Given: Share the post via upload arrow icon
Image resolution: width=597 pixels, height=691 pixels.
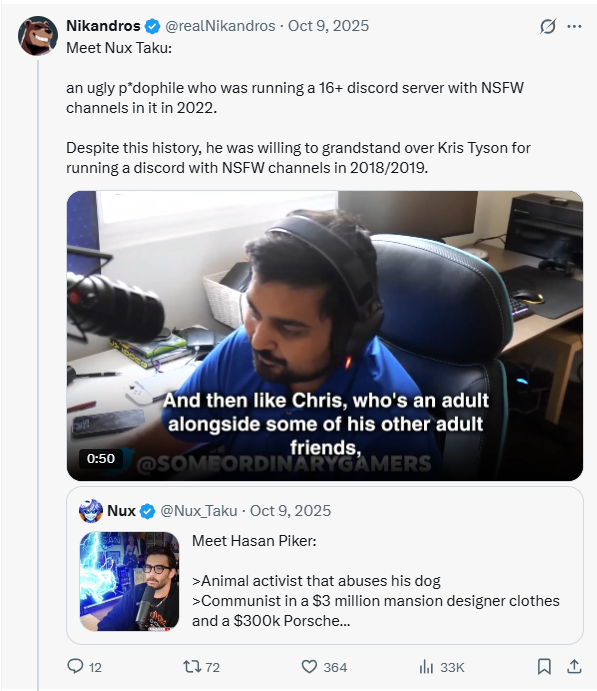Looking at the screenshot, I should (574, 666).
